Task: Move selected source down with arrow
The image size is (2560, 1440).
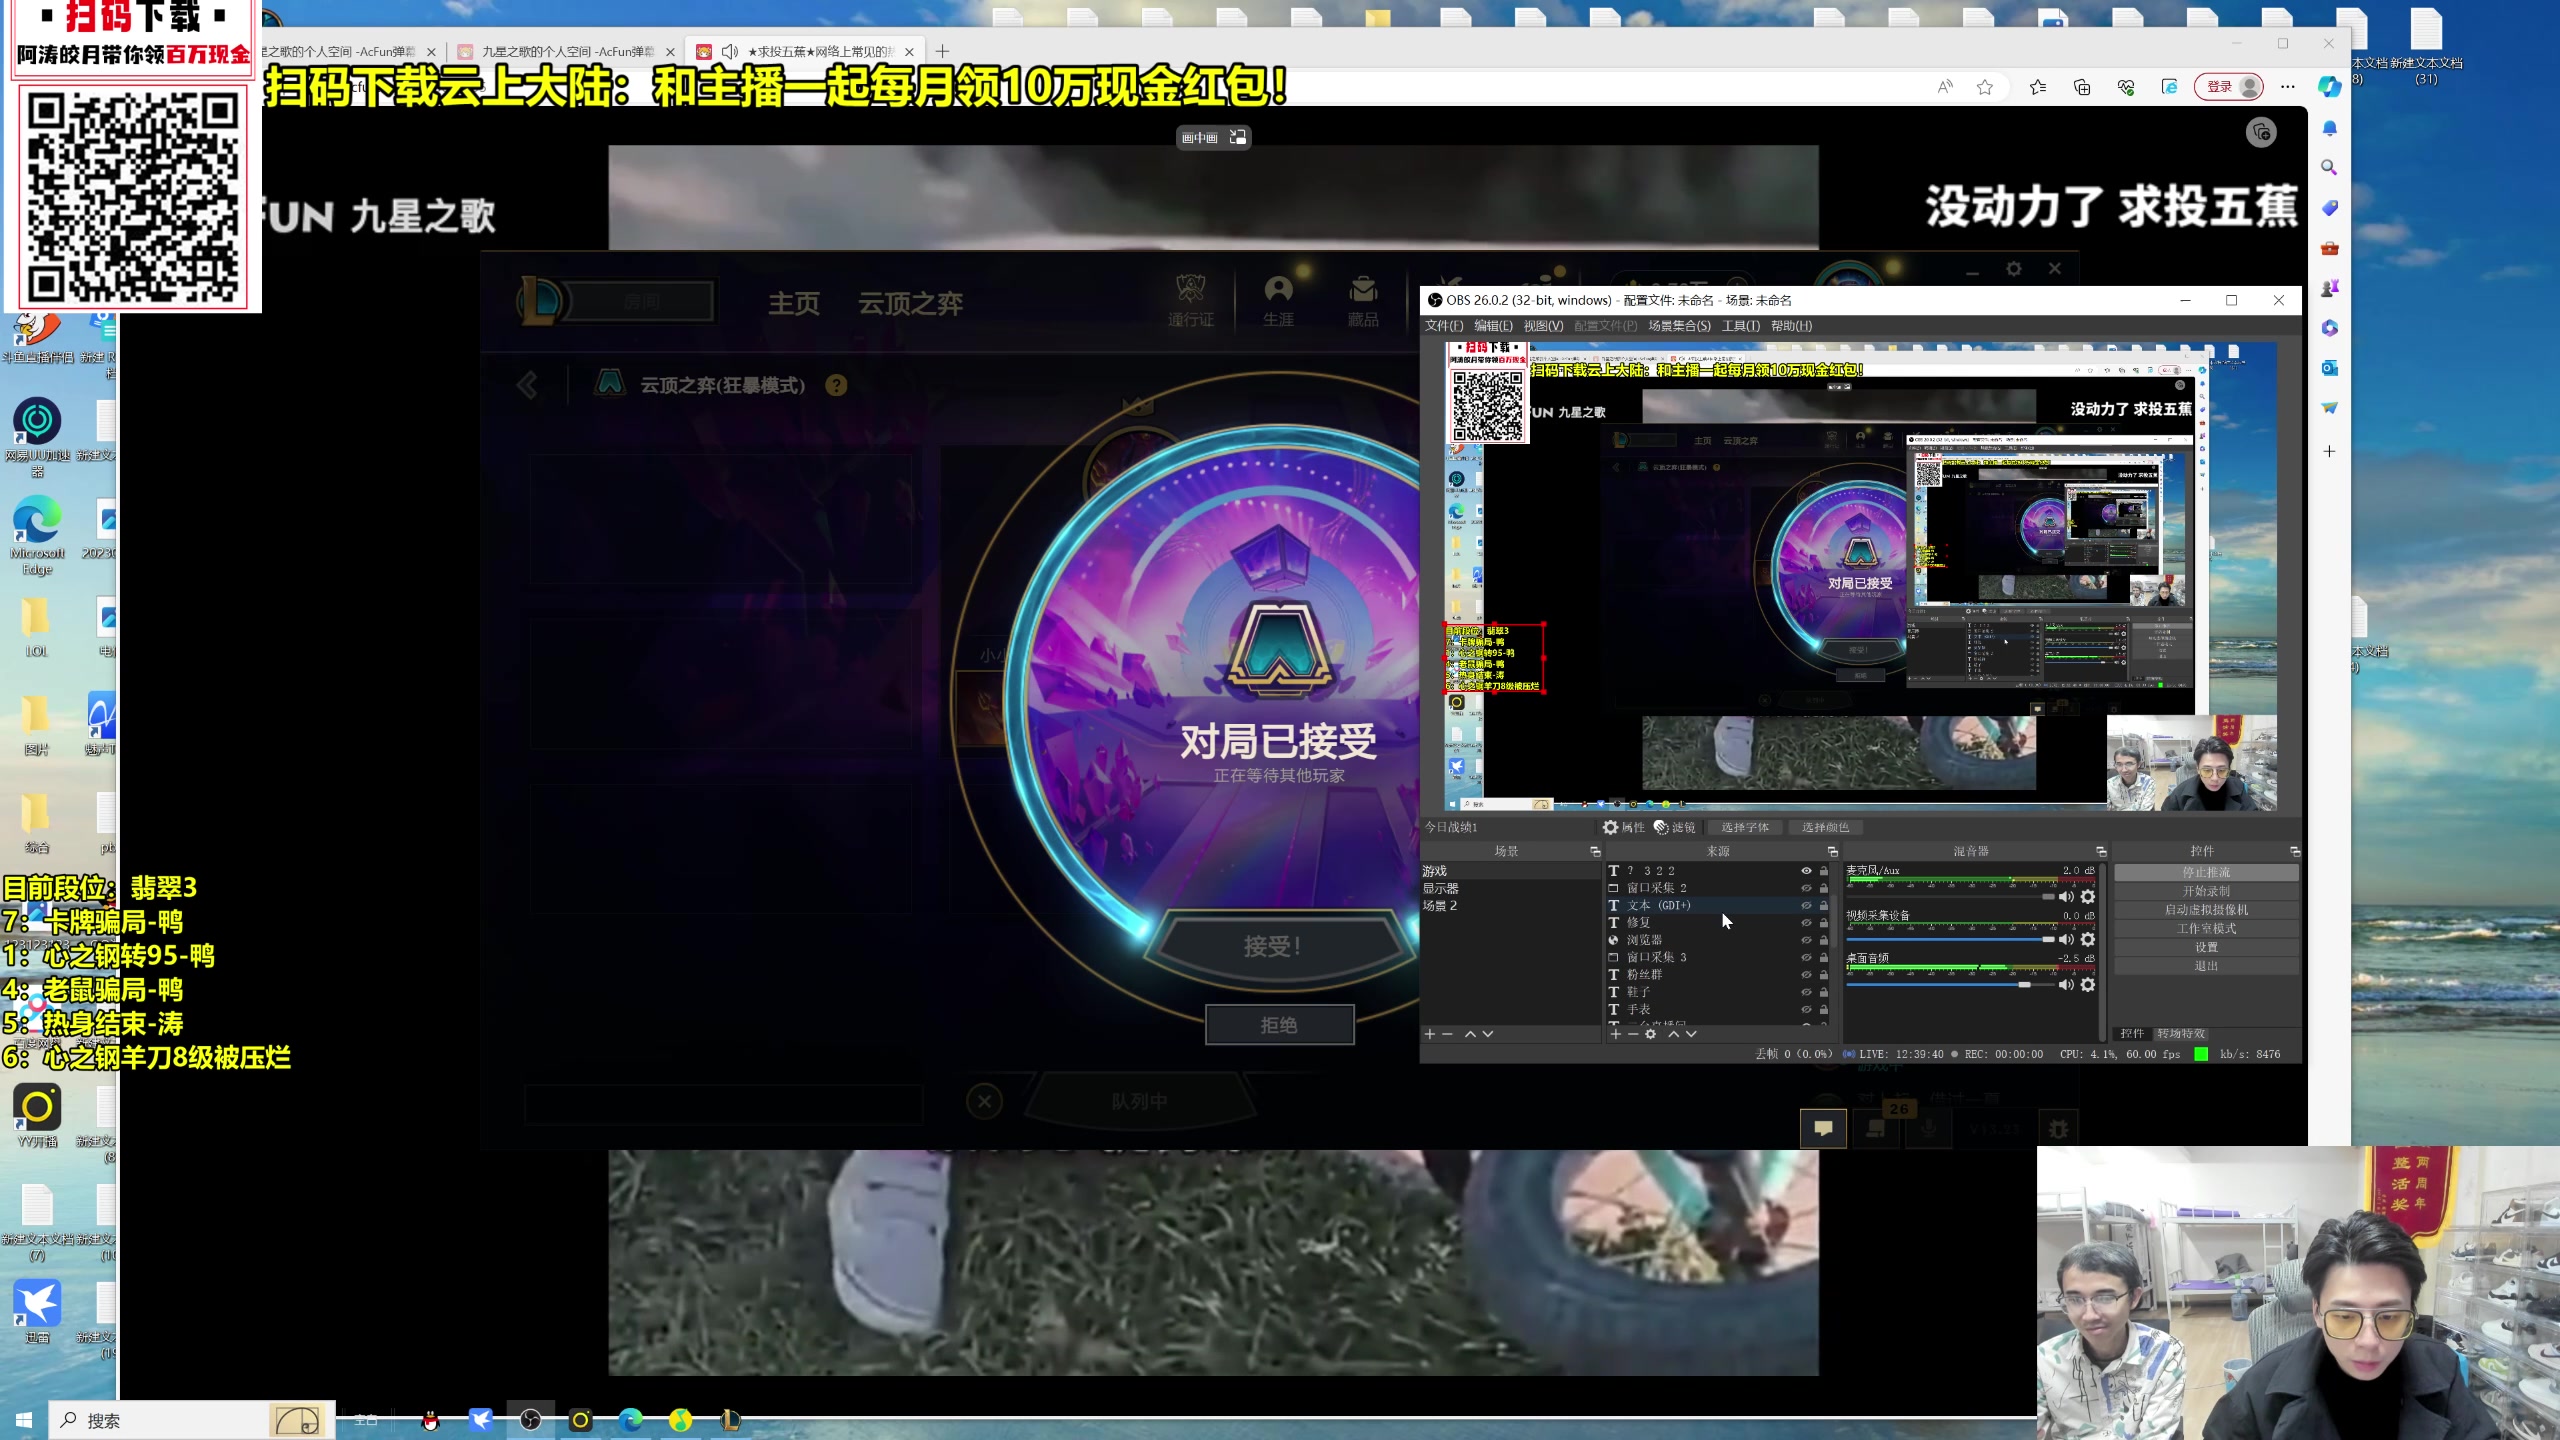Action: tap(1691, 1034)
